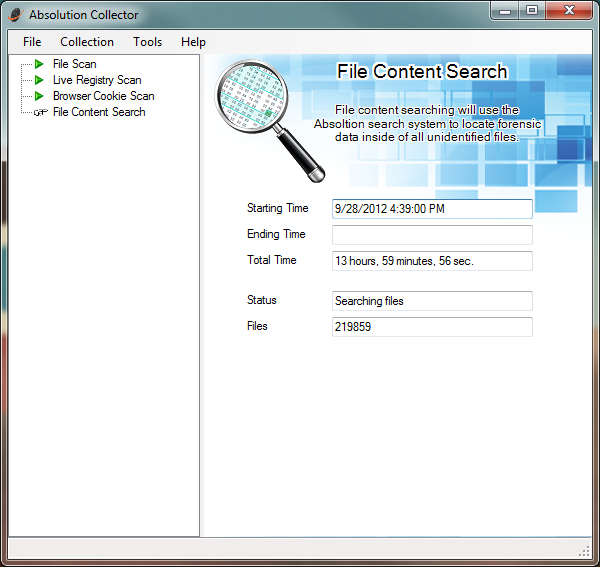Click the Starting Time field
The width and height of the screenshot is (600, 567).
click(432, 209)
